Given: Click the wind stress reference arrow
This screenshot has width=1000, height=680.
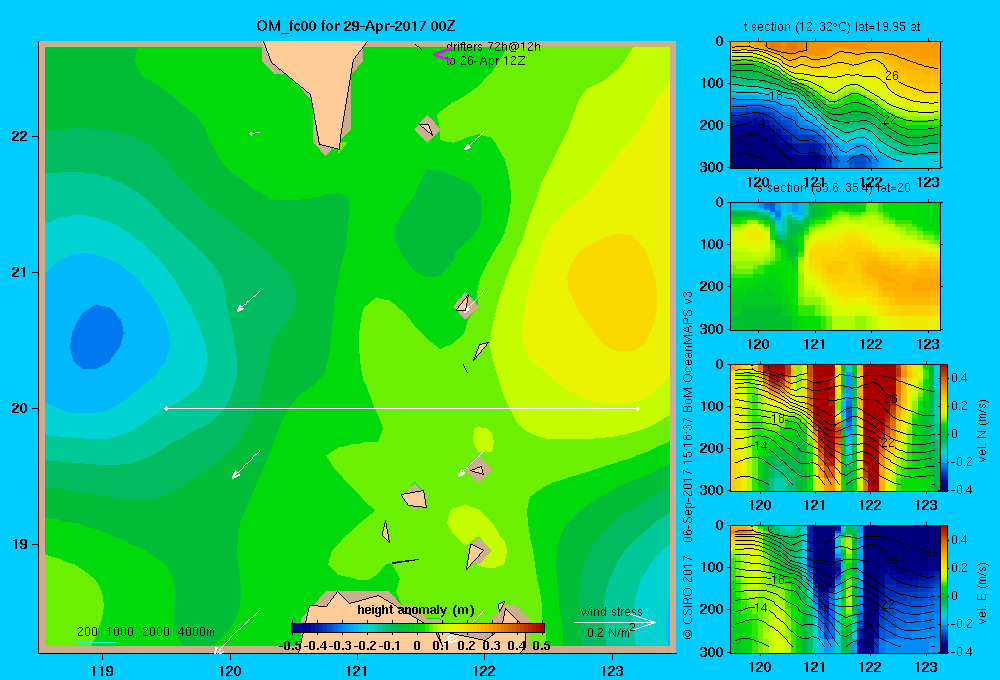Looking at the screenshot, I should [614, 622].
